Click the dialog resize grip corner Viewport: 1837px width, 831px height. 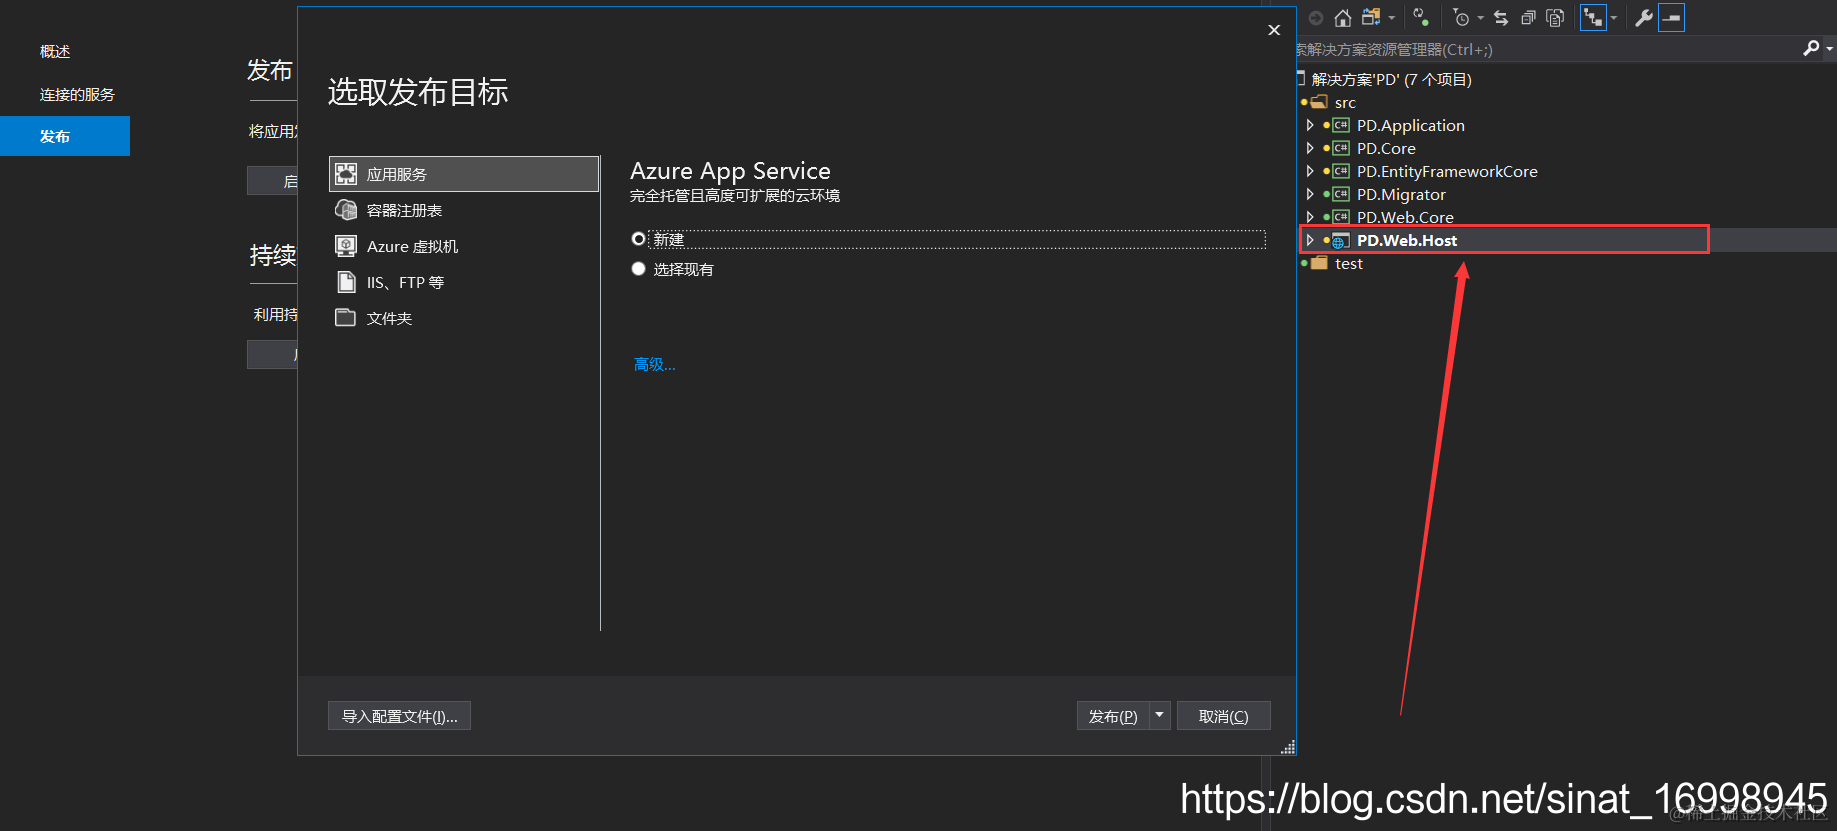pos(1288,747)
